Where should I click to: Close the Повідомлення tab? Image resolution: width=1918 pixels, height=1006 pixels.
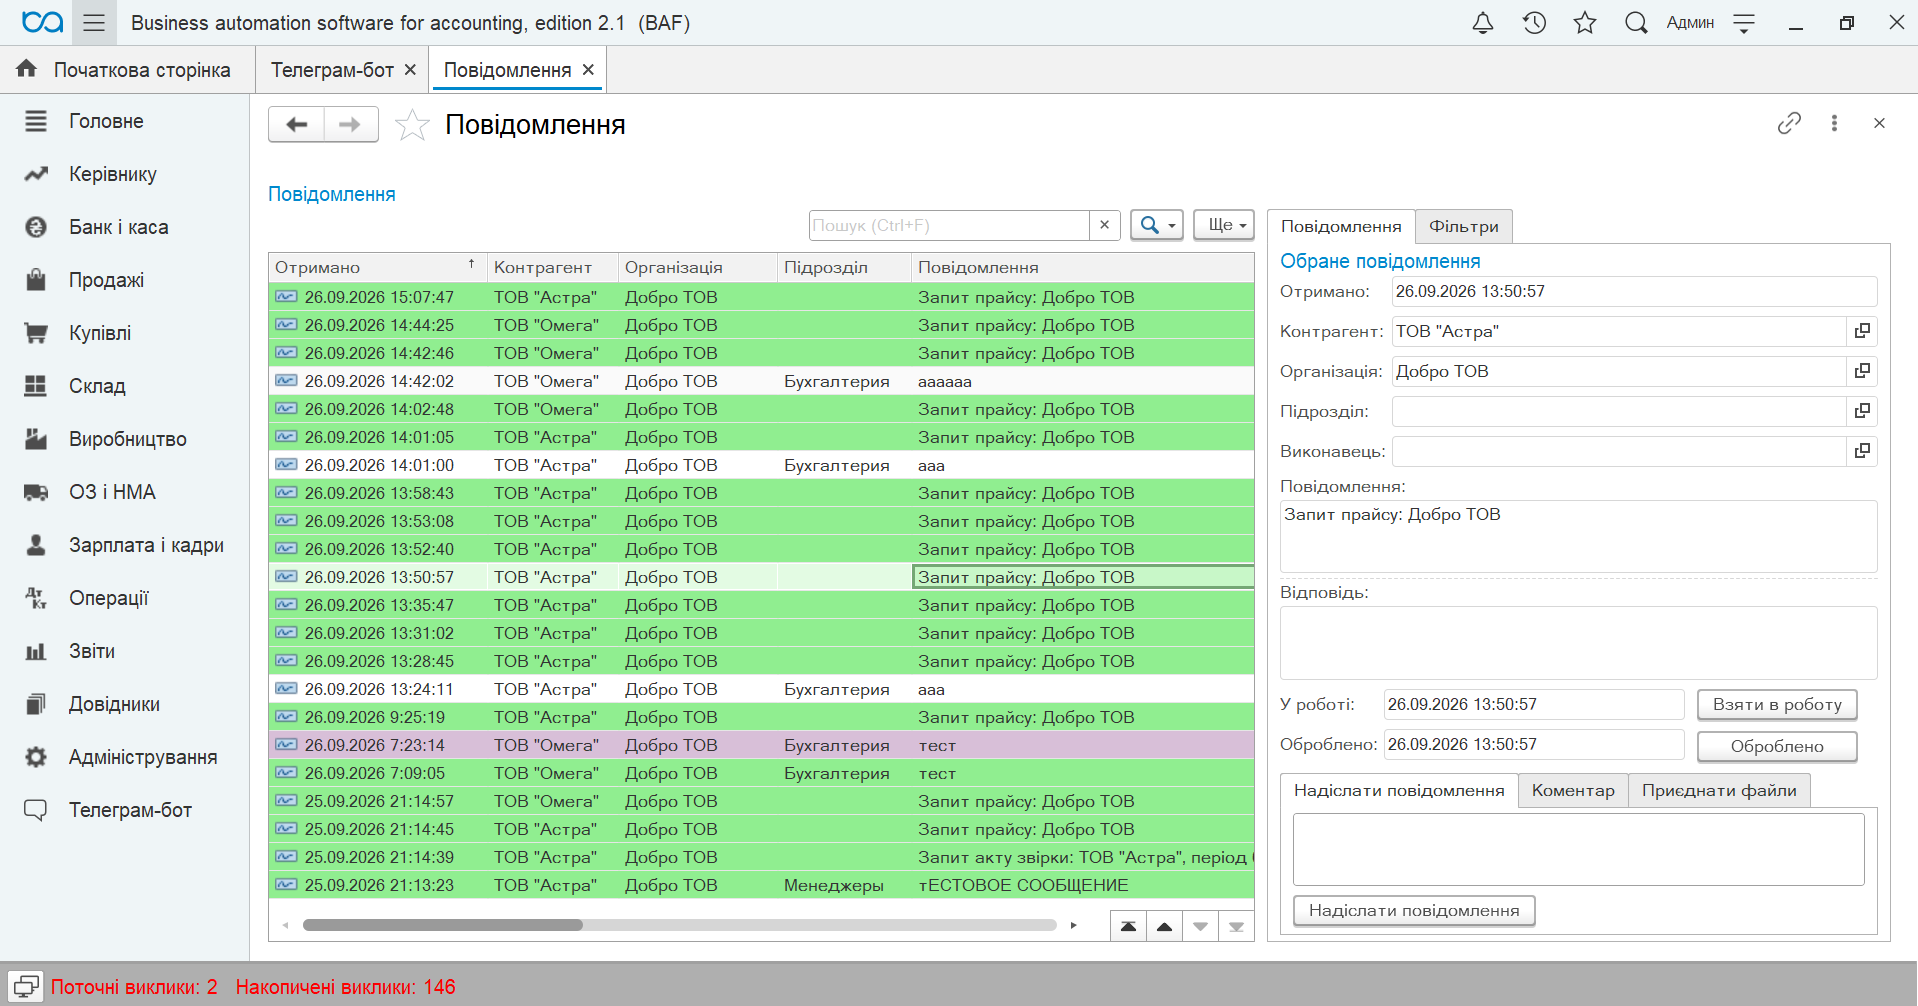588,70
